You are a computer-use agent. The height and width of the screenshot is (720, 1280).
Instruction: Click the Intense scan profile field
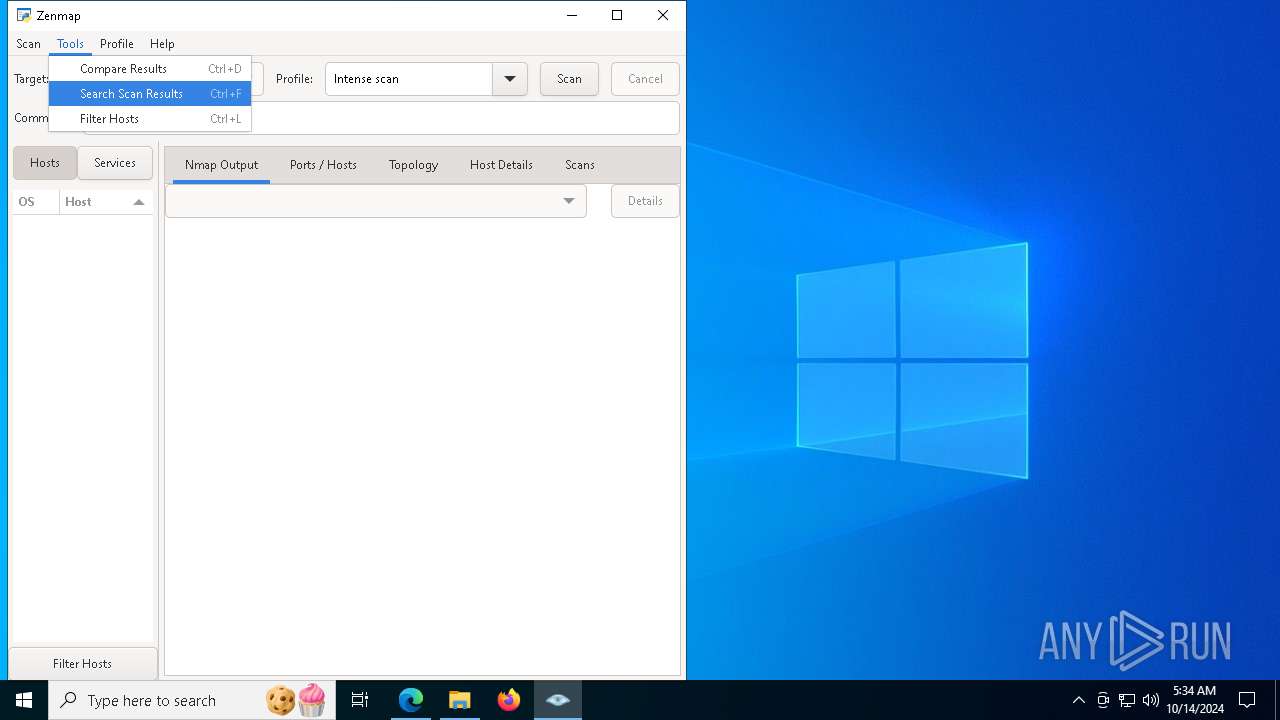tap(409, 79)
